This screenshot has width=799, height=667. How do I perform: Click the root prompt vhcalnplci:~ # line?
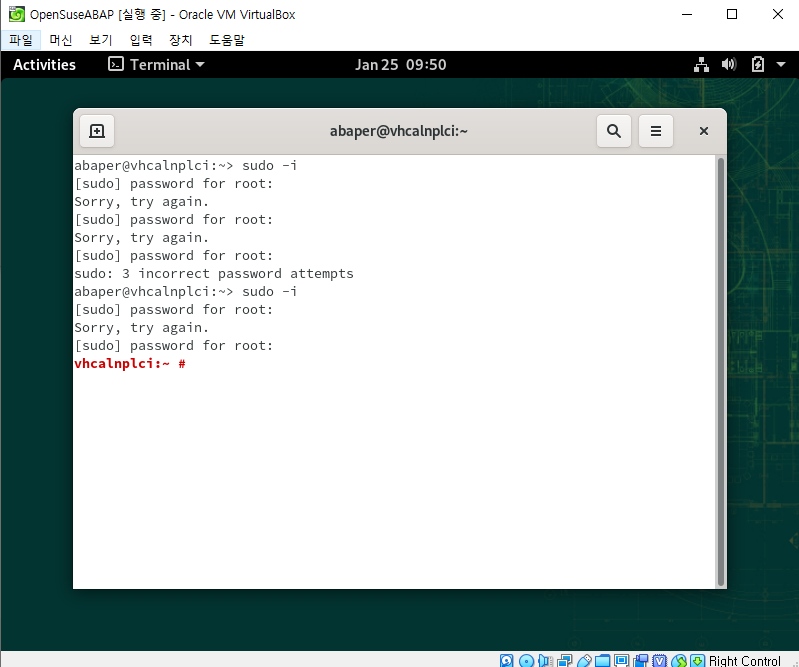click(x=130, y=364)
